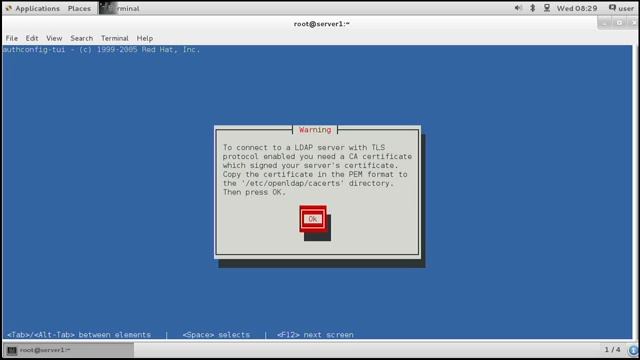Click the 1 / 4 workspace switcher
This screenshot has width=640, height=360.
(x=612, y=350)
